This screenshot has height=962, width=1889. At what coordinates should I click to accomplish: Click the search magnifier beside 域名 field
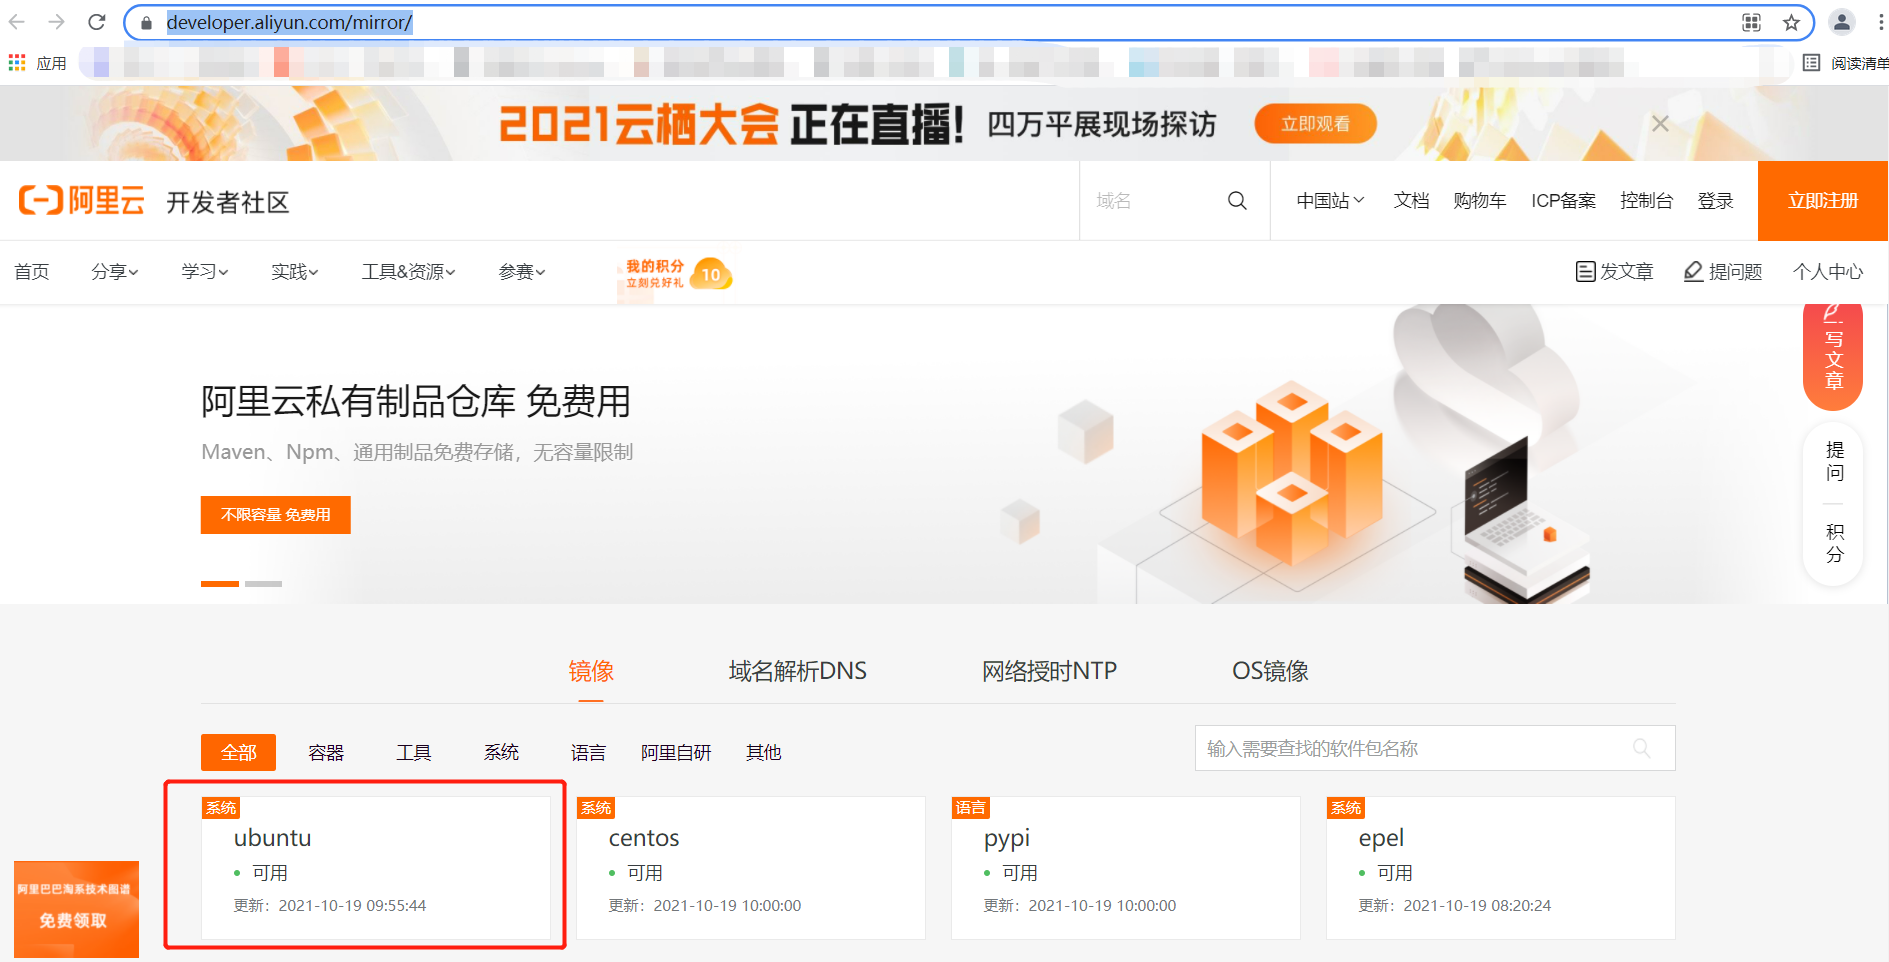1237,201
